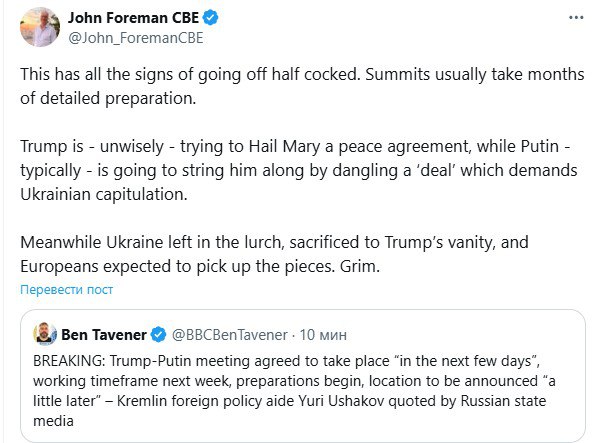The width and height of the screenshot is (601, 443).
Task: Click the 'Trump is - unwisely' paragraph
Action: pyautogui.click(x=299, y=170)
